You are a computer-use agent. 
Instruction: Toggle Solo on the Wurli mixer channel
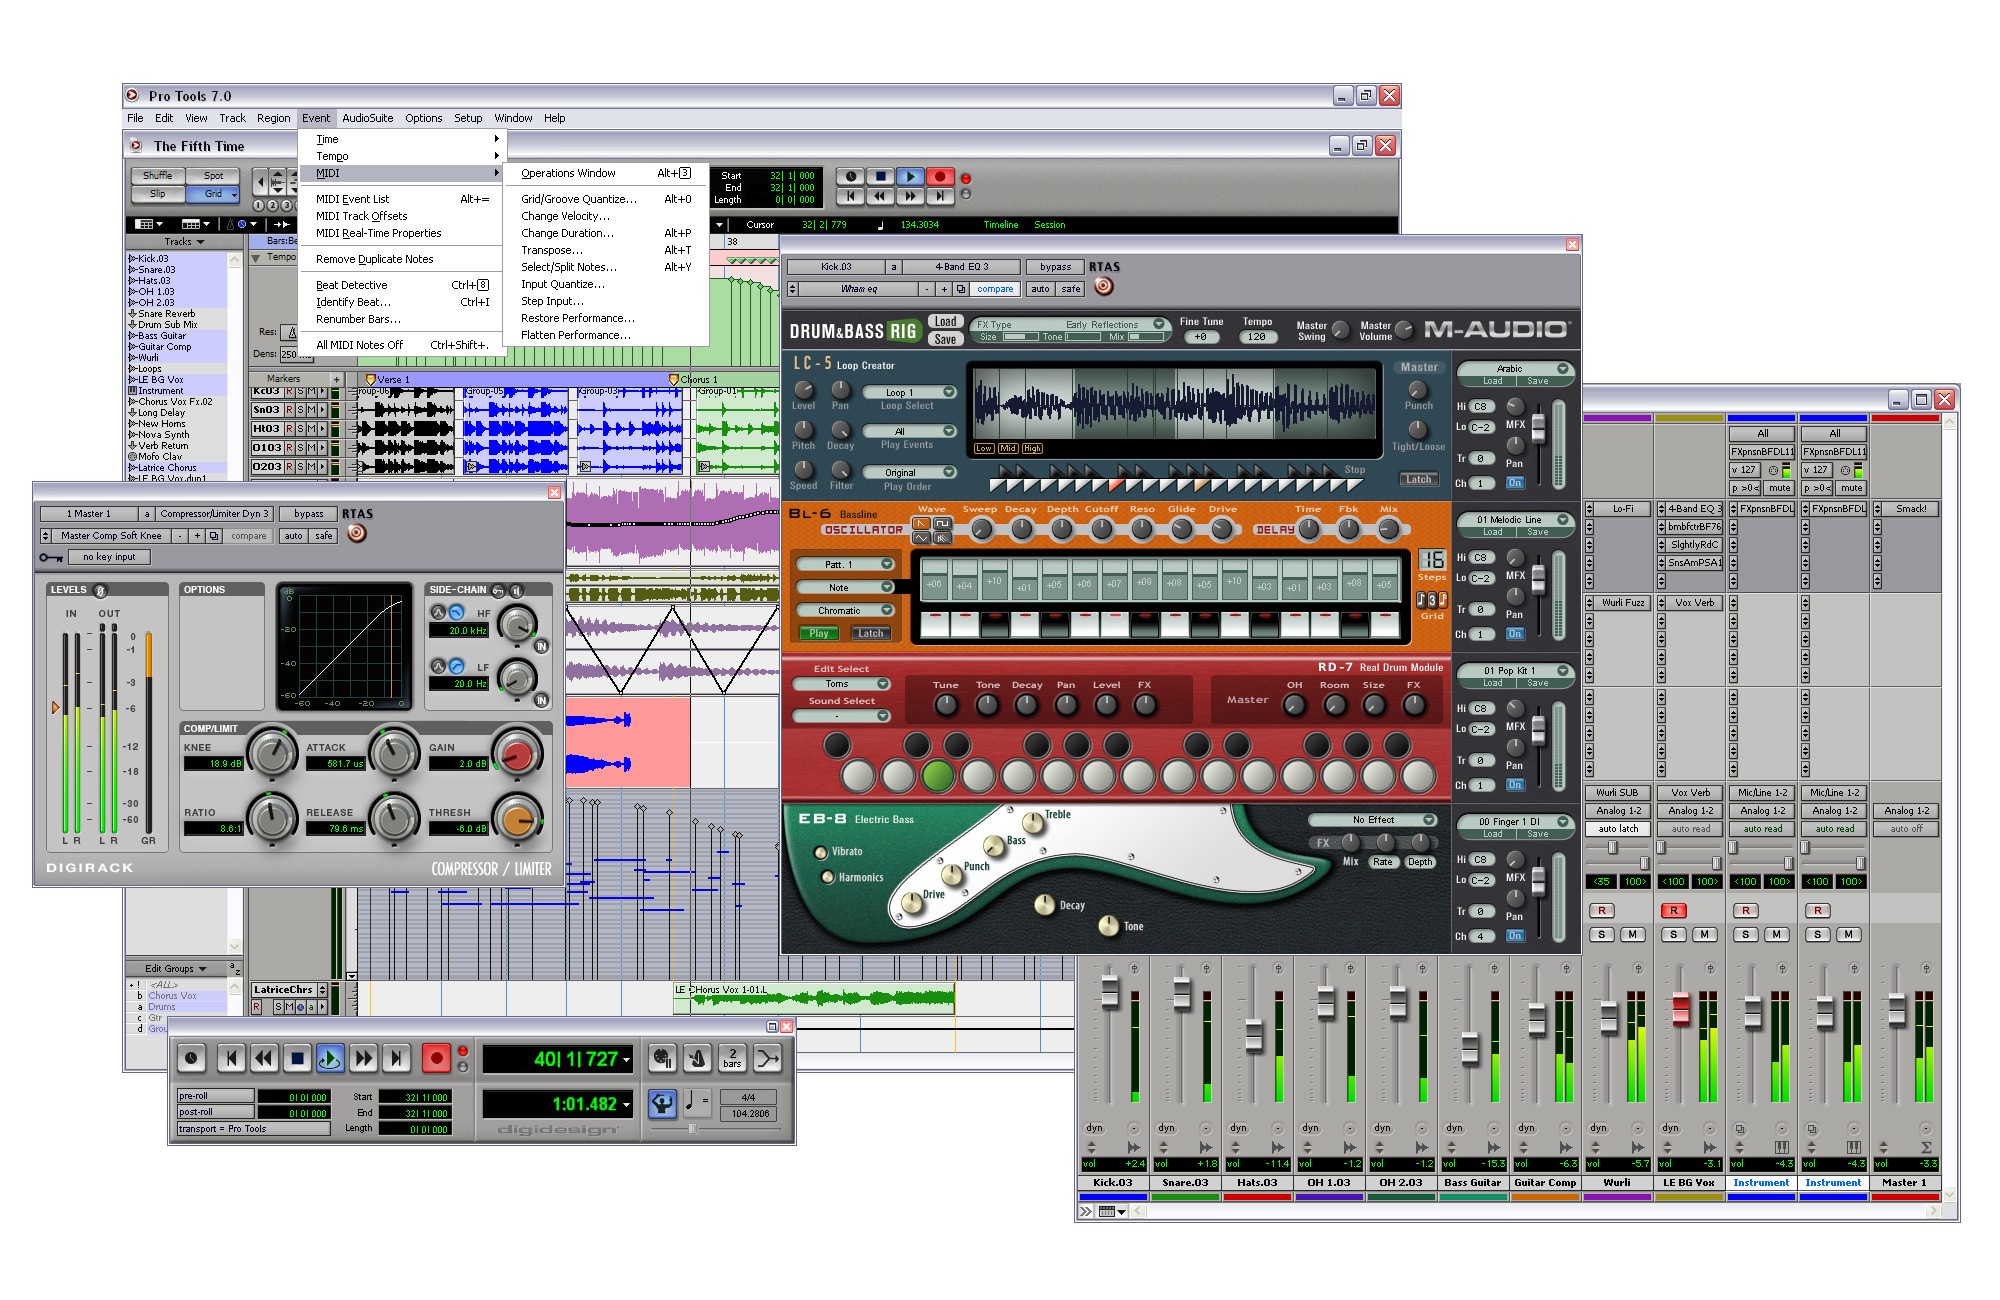pyautogui.click(x=1602, y=934)
